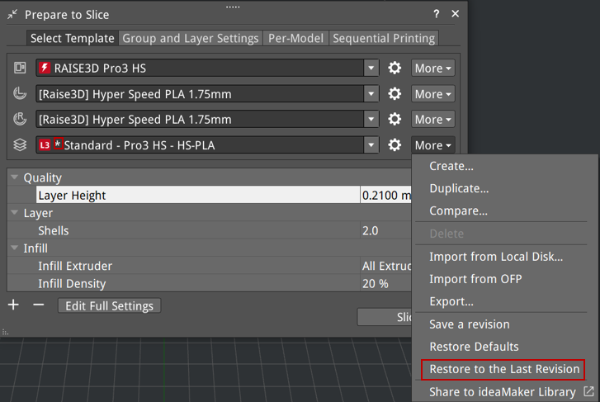Click the pin icon in title bar
Viewport: 600px width, 402px height.
coord(12,15)
